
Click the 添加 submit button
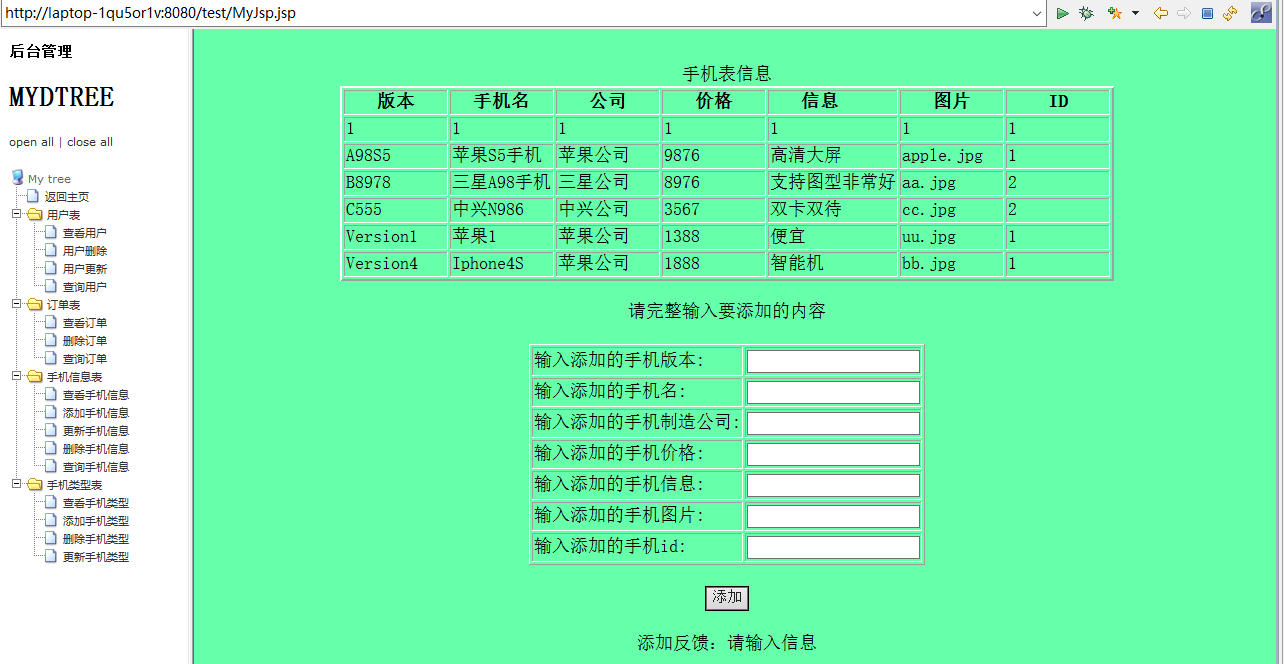pos(727,598)
